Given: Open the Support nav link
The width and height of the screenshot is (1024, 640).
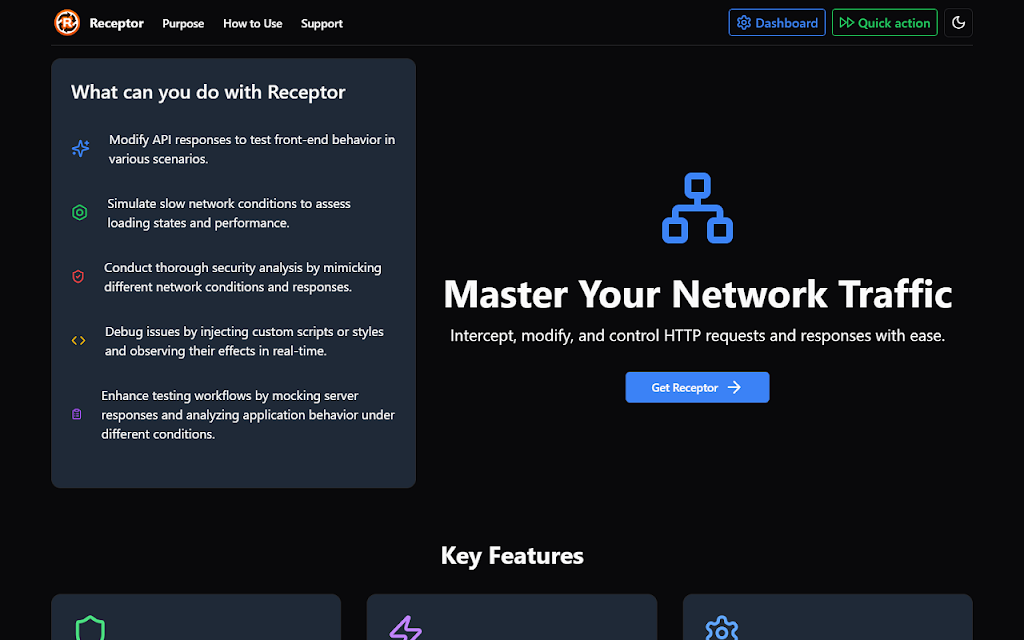Looking at the screenshot, I should 321,24.
